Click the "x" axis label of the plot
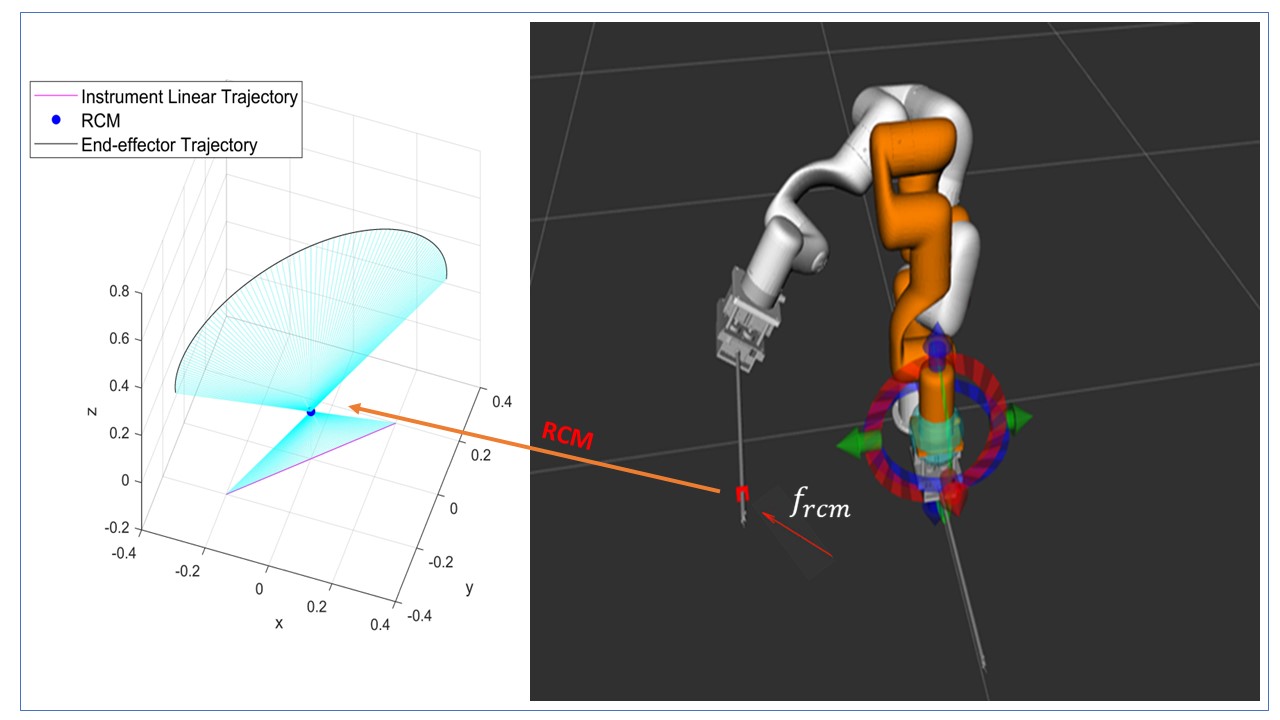 pyautogui.click(x=279, y=623)
